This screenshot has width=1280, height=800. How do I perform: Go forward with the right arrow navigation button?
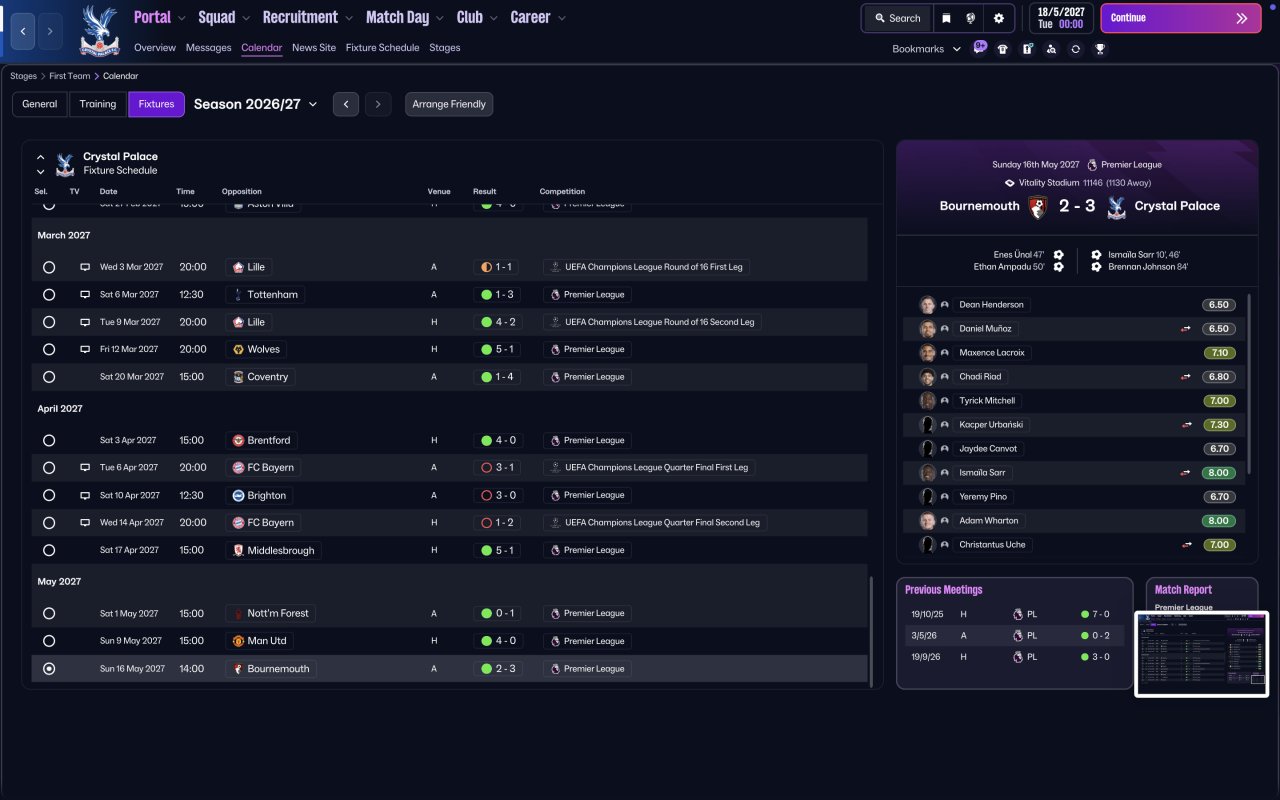point(50,32)
